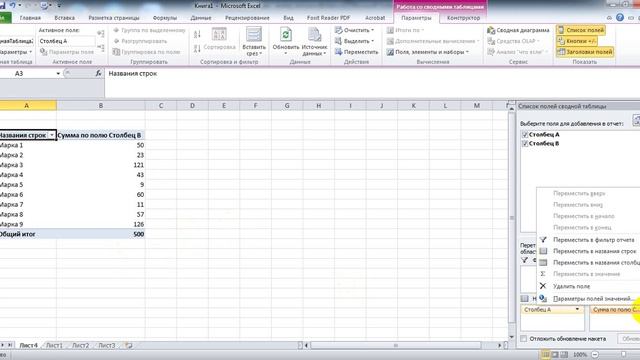Image resolution: width=640 pixels, height=360 pixels.
Task: Switch to Лист1 sheet tab
Action: pos(54,346)
